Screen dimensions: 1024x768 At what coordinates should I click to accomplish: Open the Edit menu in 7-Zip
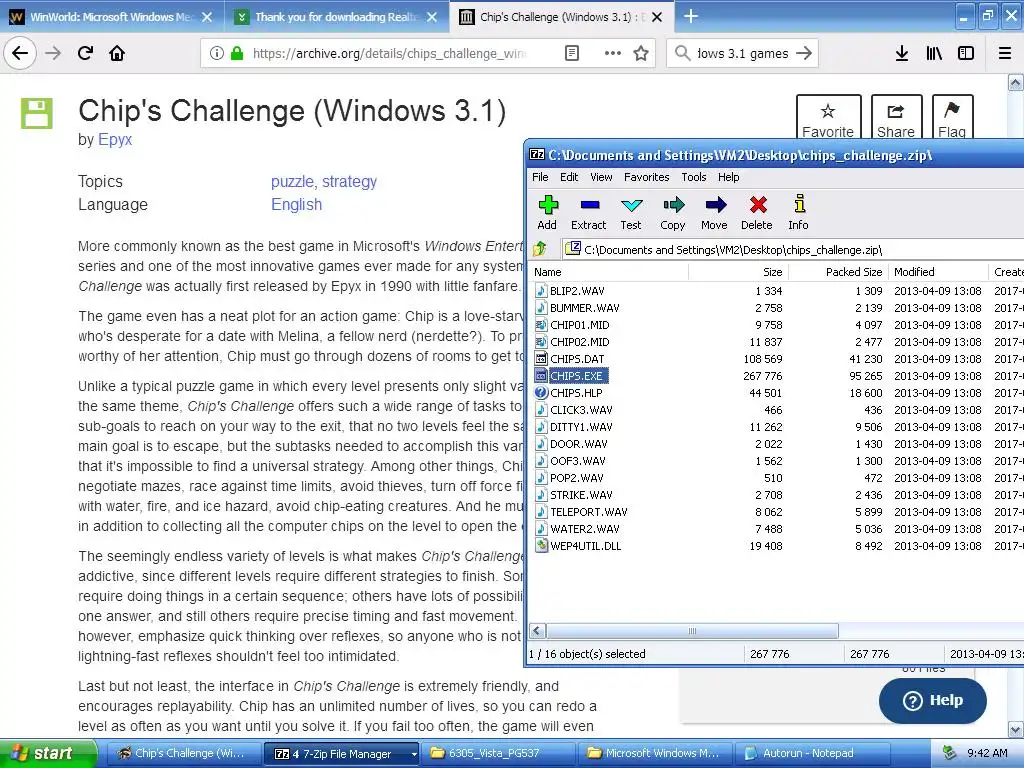click(569, 177)
